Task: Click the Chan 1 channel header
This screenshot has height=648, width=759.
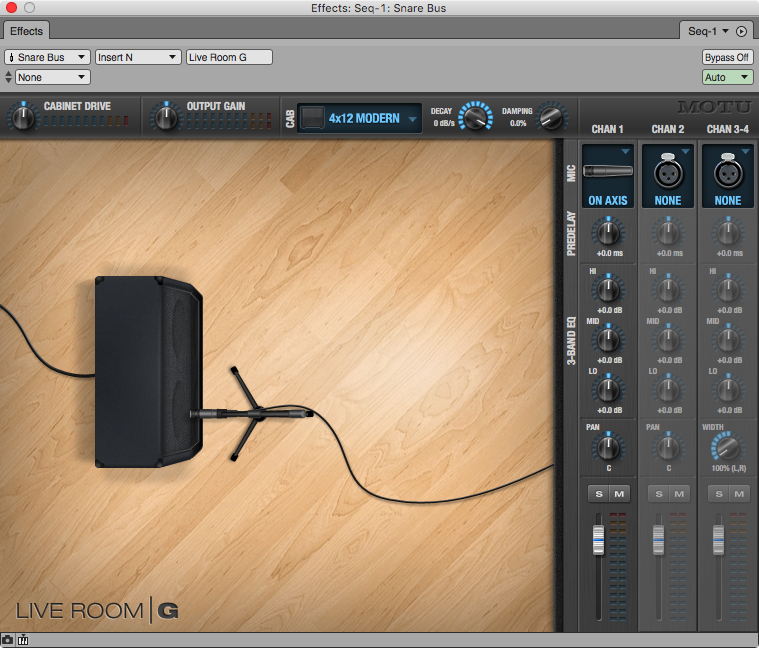Action: tap(607, 129)
